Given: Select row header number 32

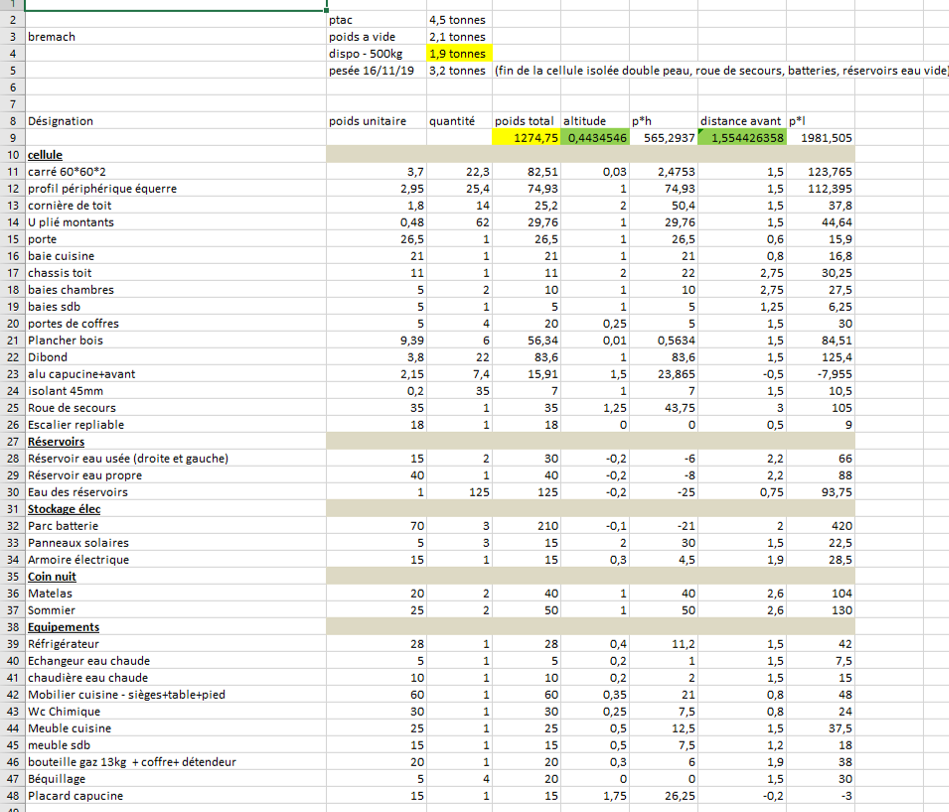Looking at the screenshot, I should 12,526.
